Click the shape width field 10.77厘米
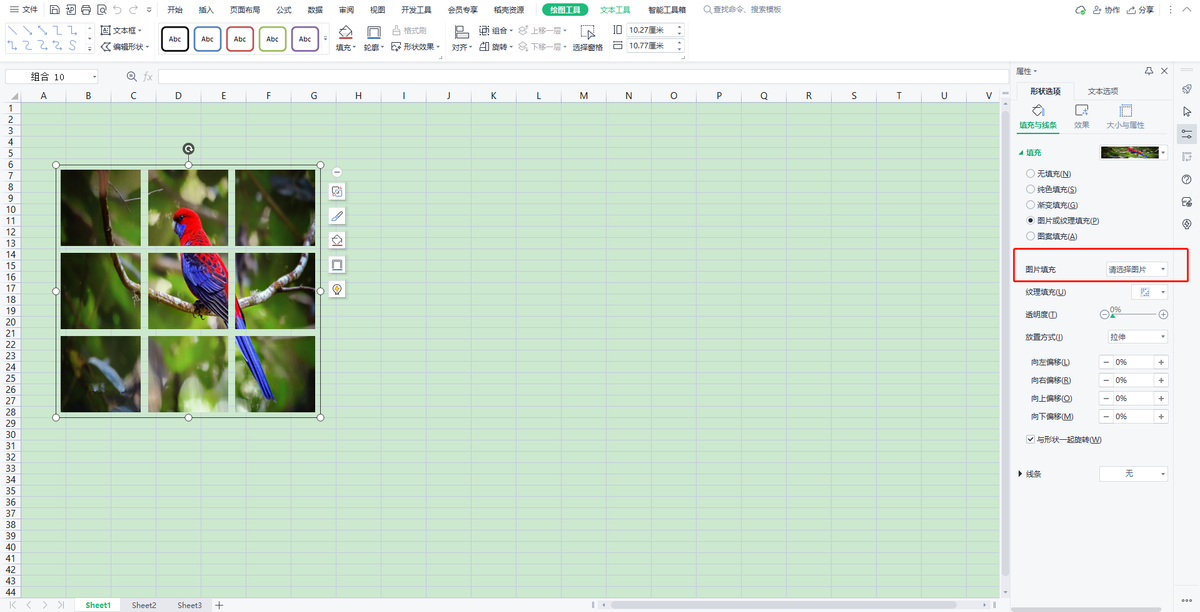 [654, 46]
